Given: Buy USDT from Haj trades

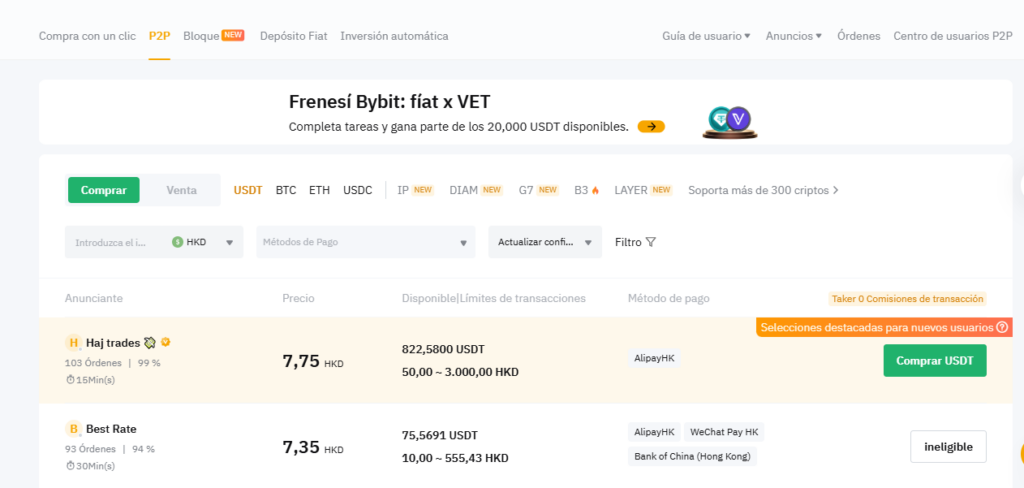Looking at the screenshot, I should (x=935, y=361).
